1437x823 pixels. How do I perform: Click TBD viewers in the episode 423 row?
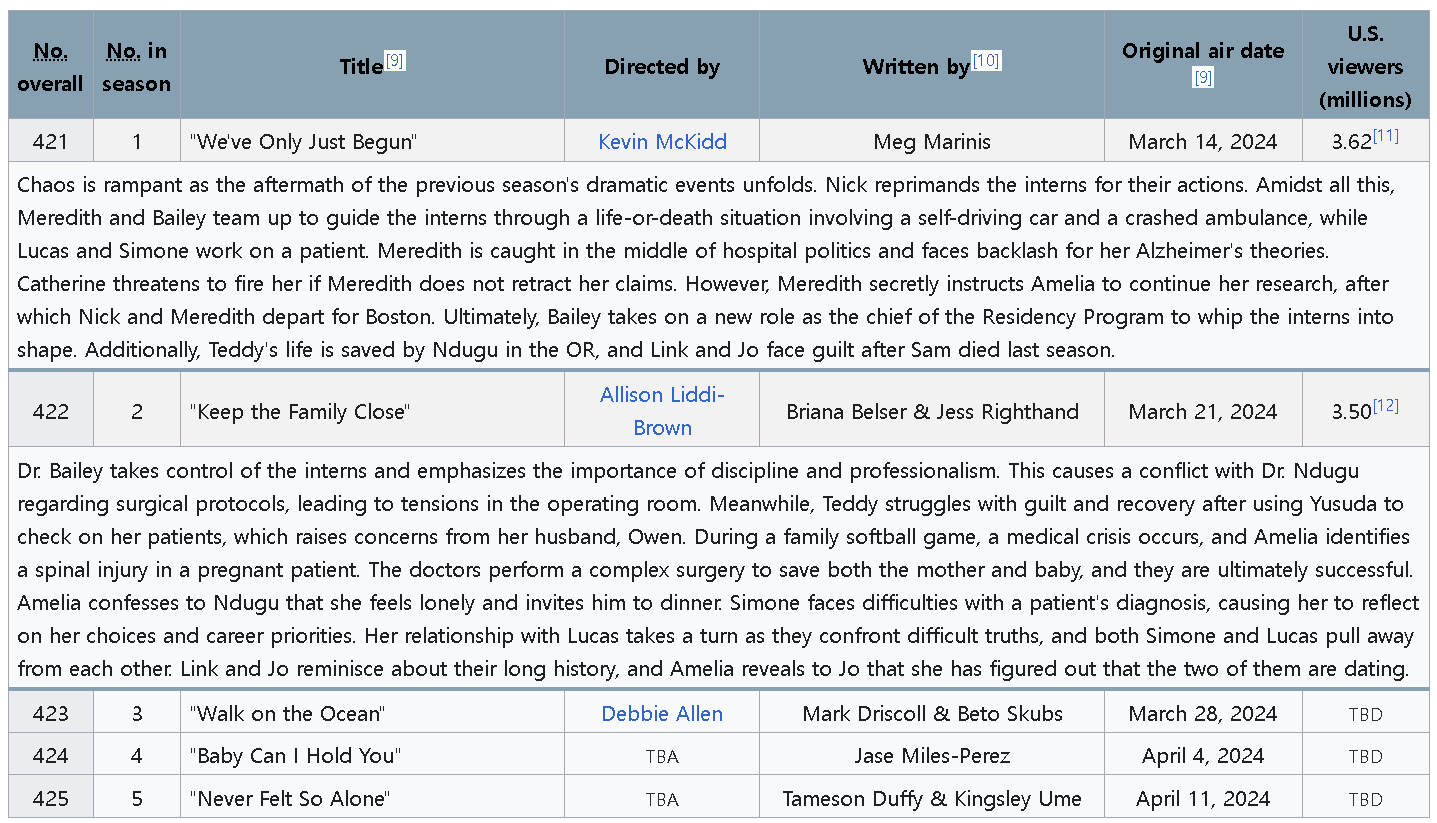pyautogui.click(x=1365, y=715)
